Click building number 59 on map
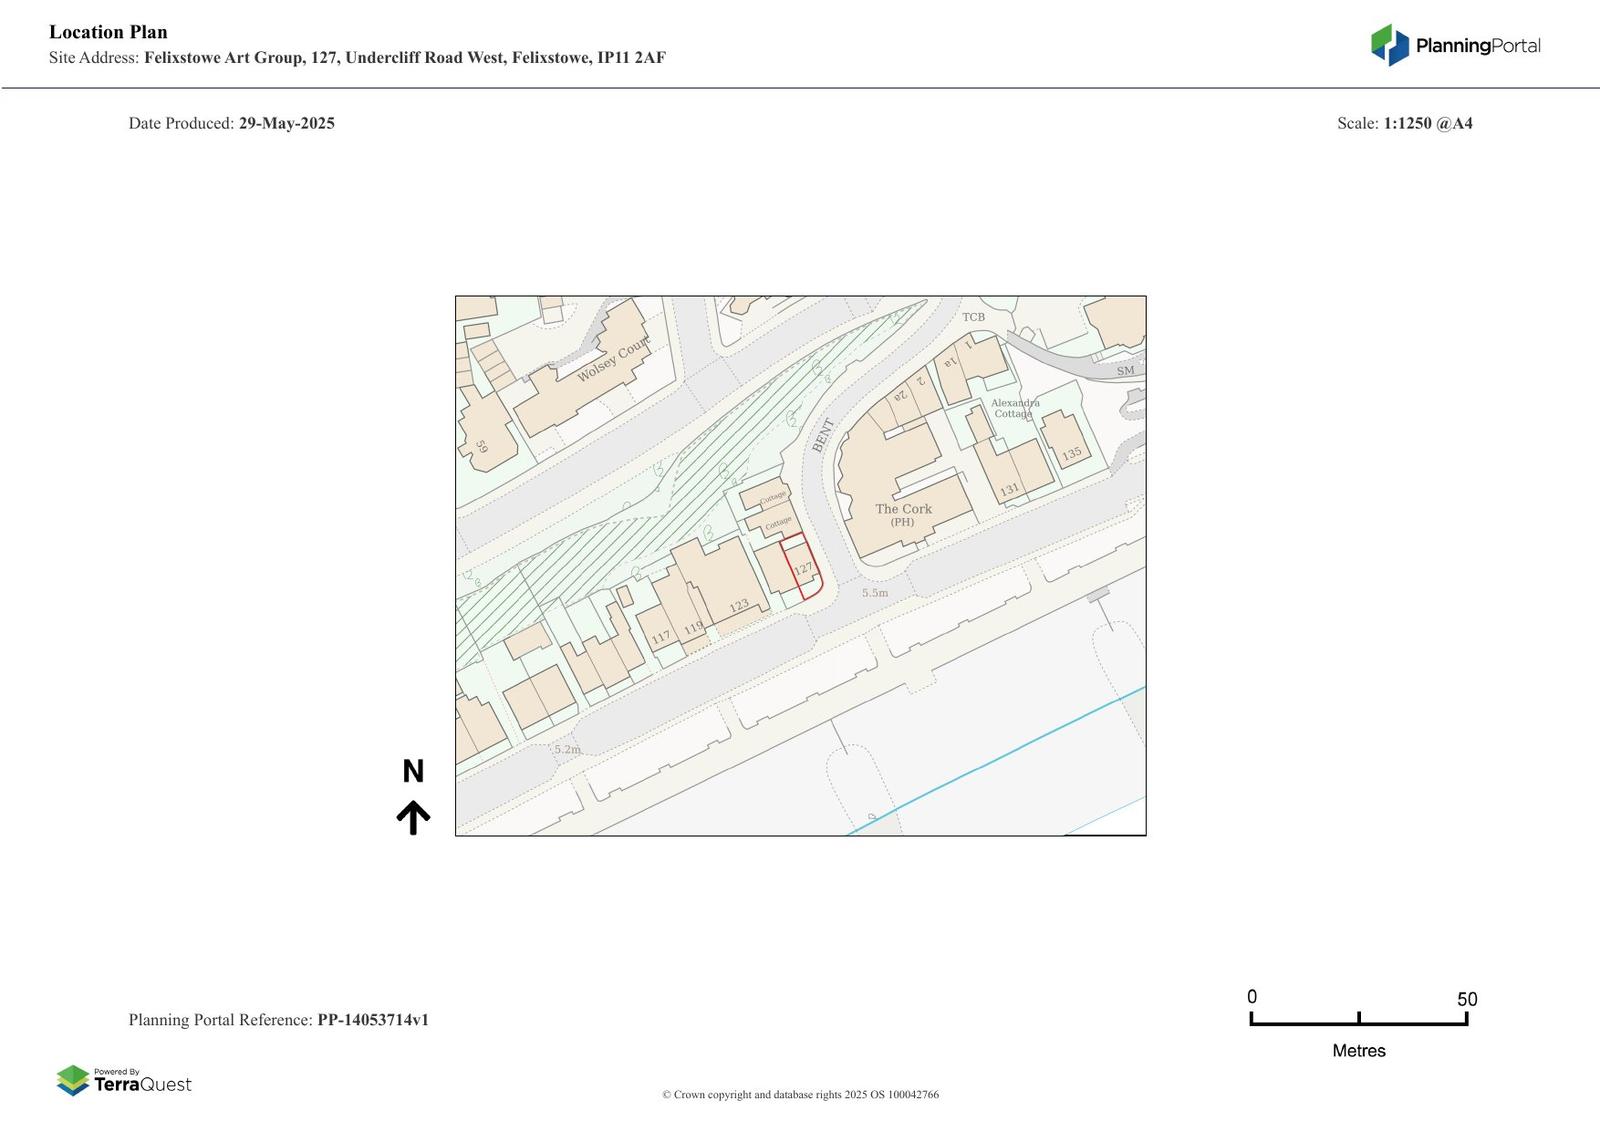This screenshot has height=1132, width=1600. pos(481,447)
